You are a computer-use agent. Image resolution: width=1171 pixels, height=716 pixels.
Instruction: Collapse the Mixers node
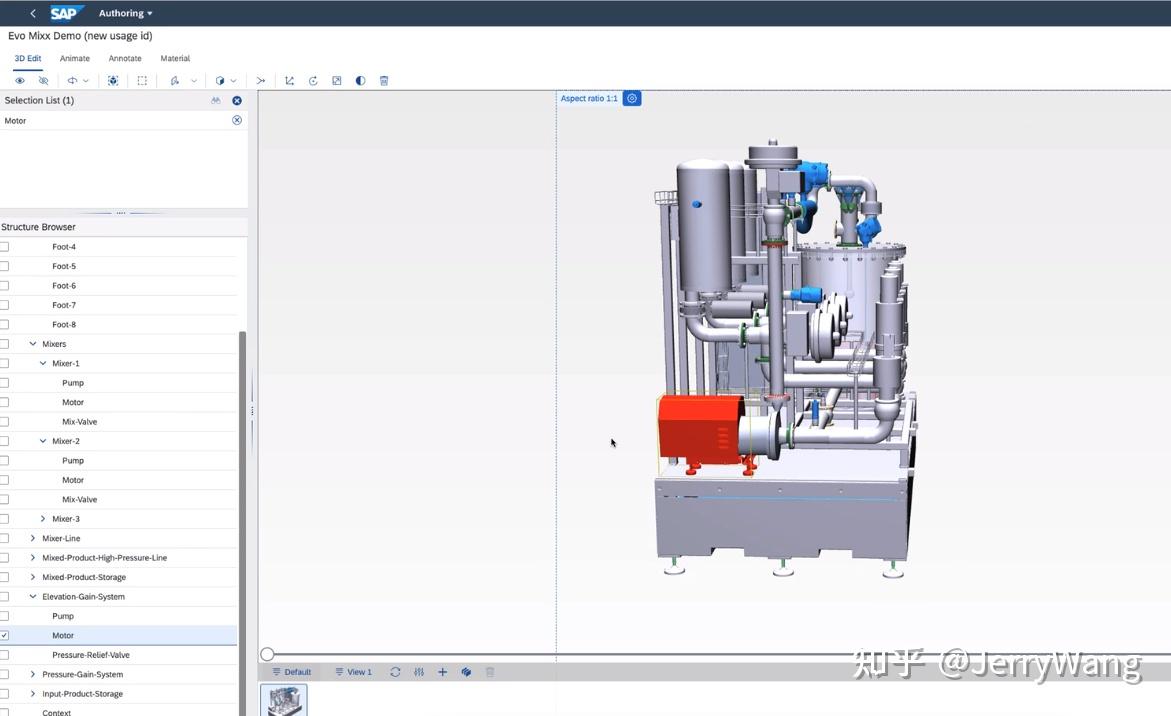pos(32,343)
